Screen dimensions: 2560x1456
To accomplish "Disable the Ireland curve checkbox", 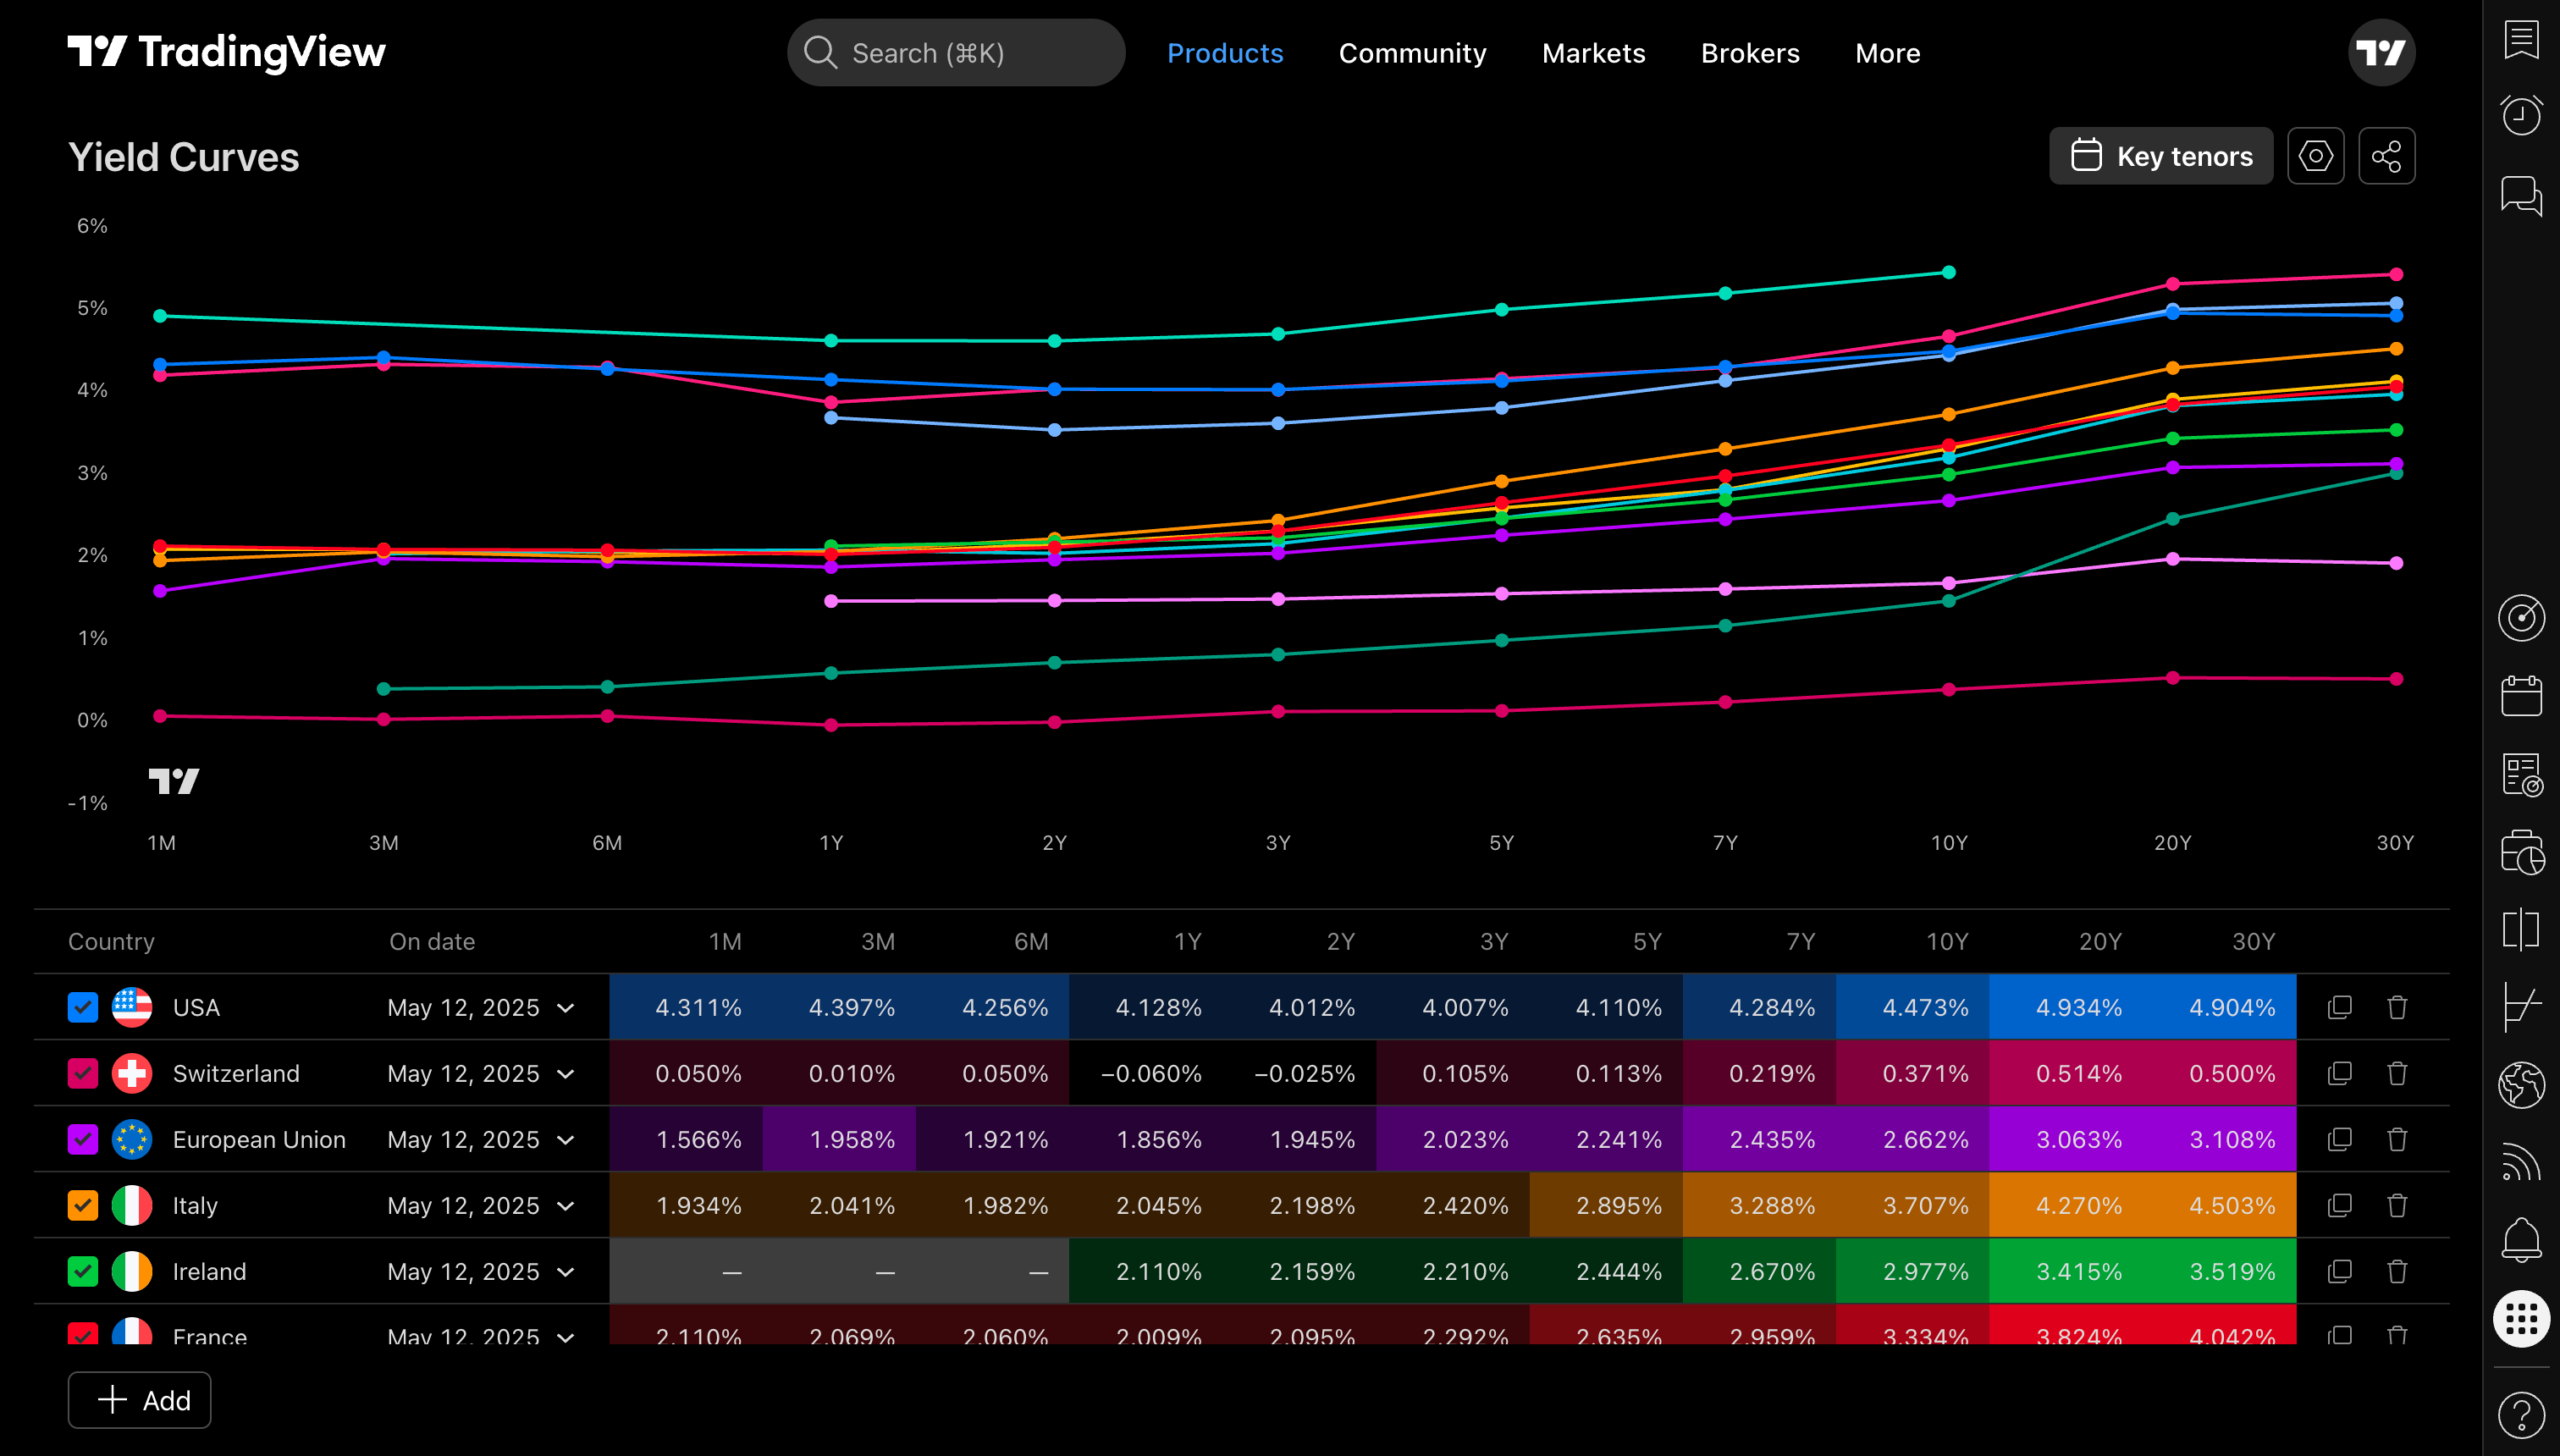I will pyautogui.click(x=83, y=1271).
